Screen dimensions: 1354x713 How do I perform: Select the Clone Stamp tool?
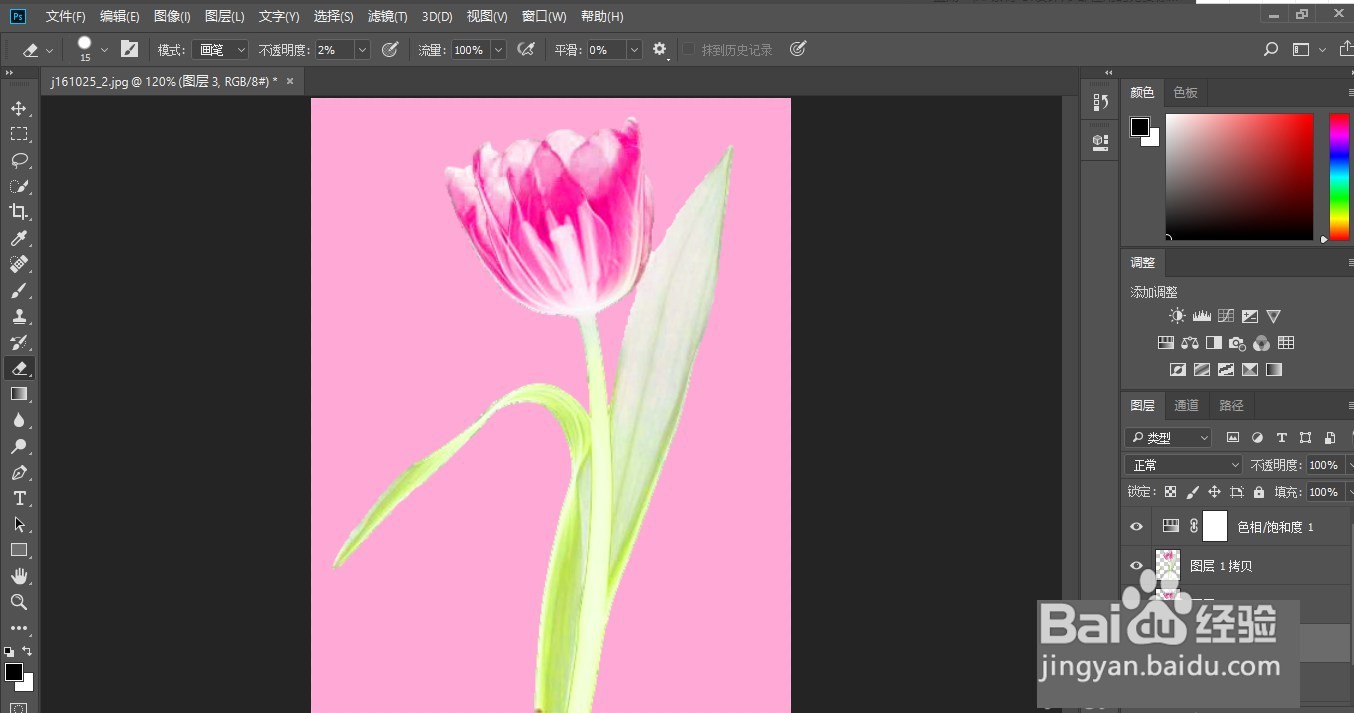19,316
